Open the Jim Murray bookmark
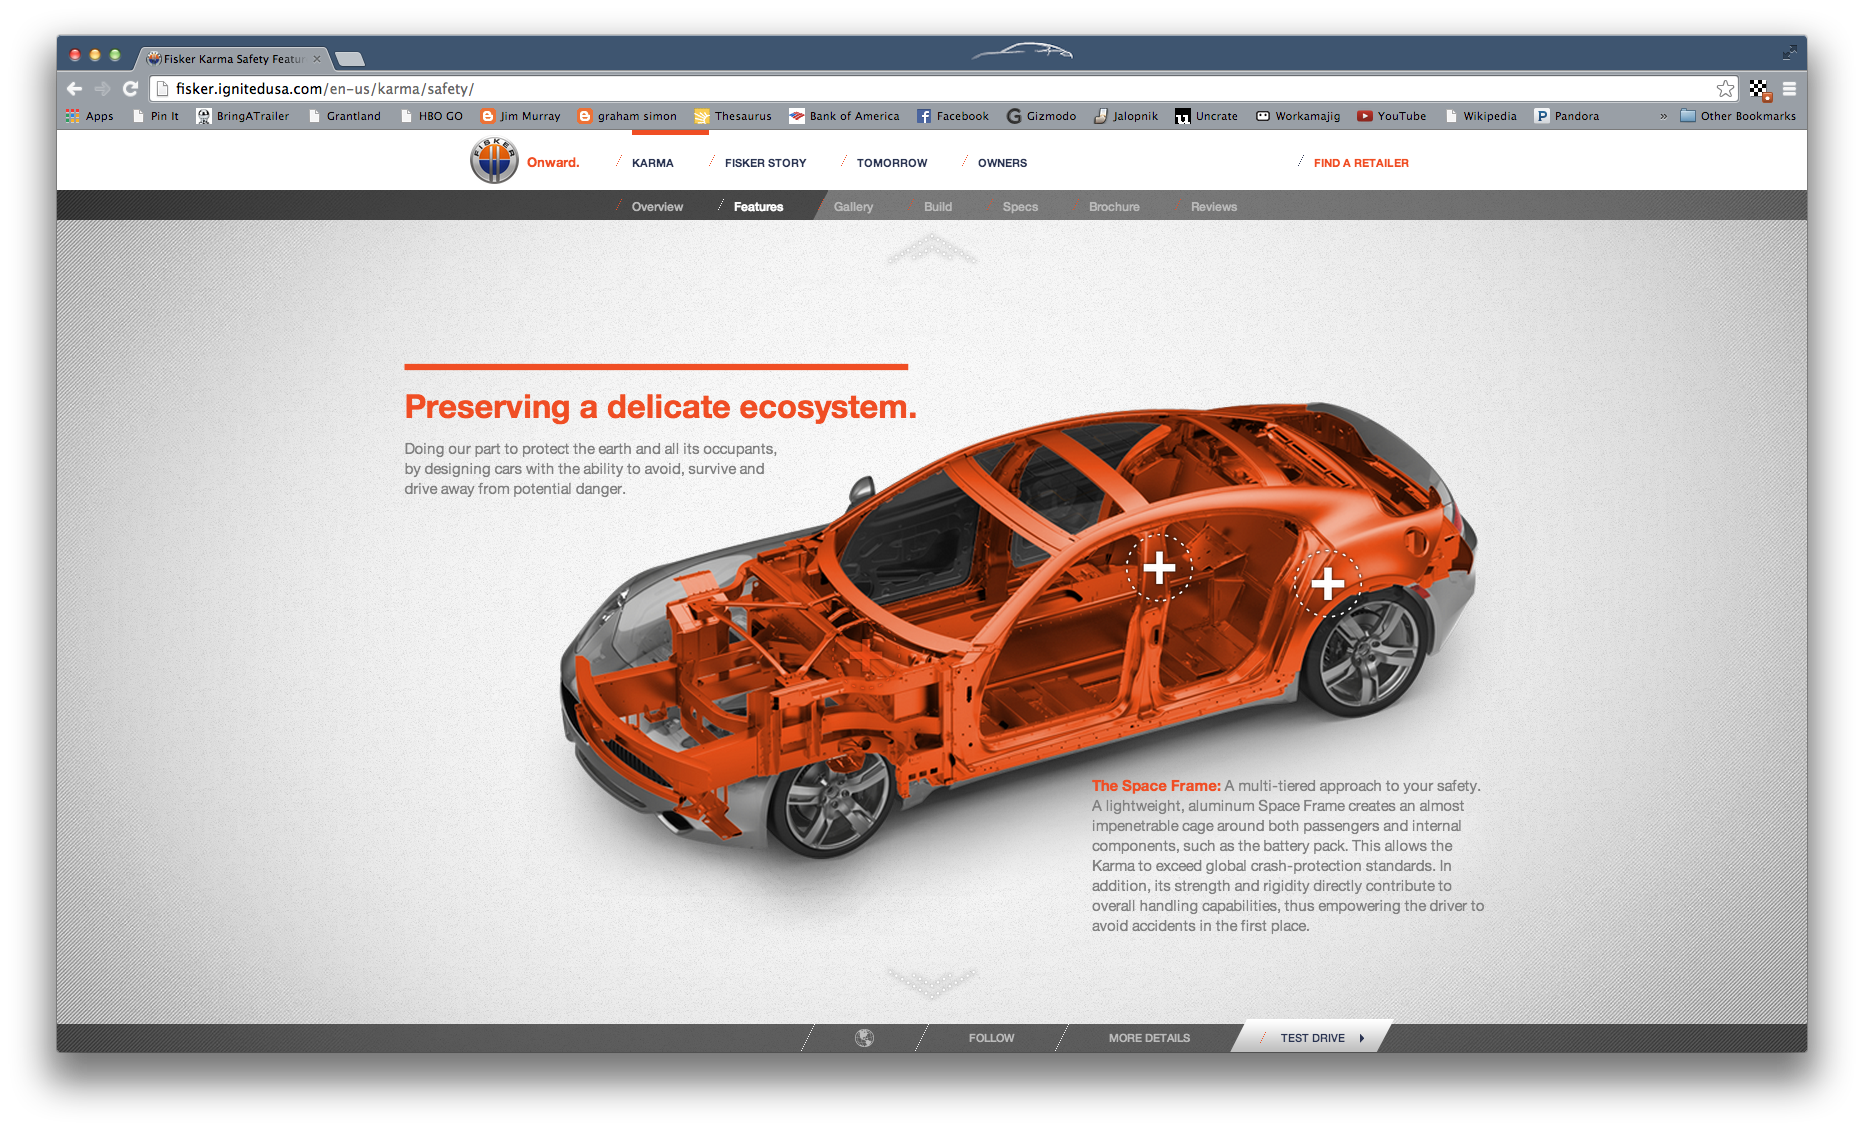 point(520,116)
